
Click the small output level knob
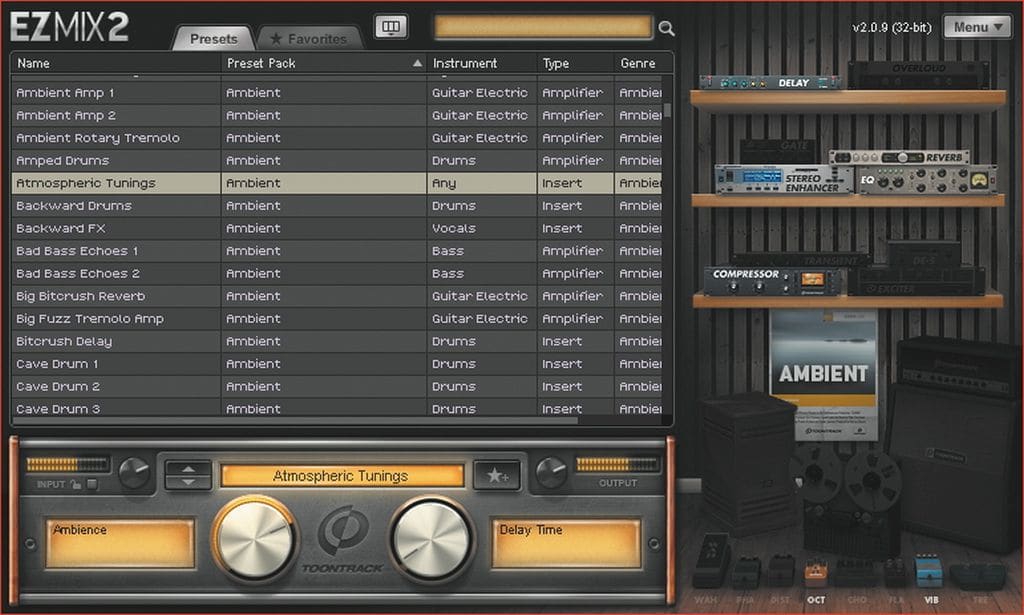click(x=551, y=473)
